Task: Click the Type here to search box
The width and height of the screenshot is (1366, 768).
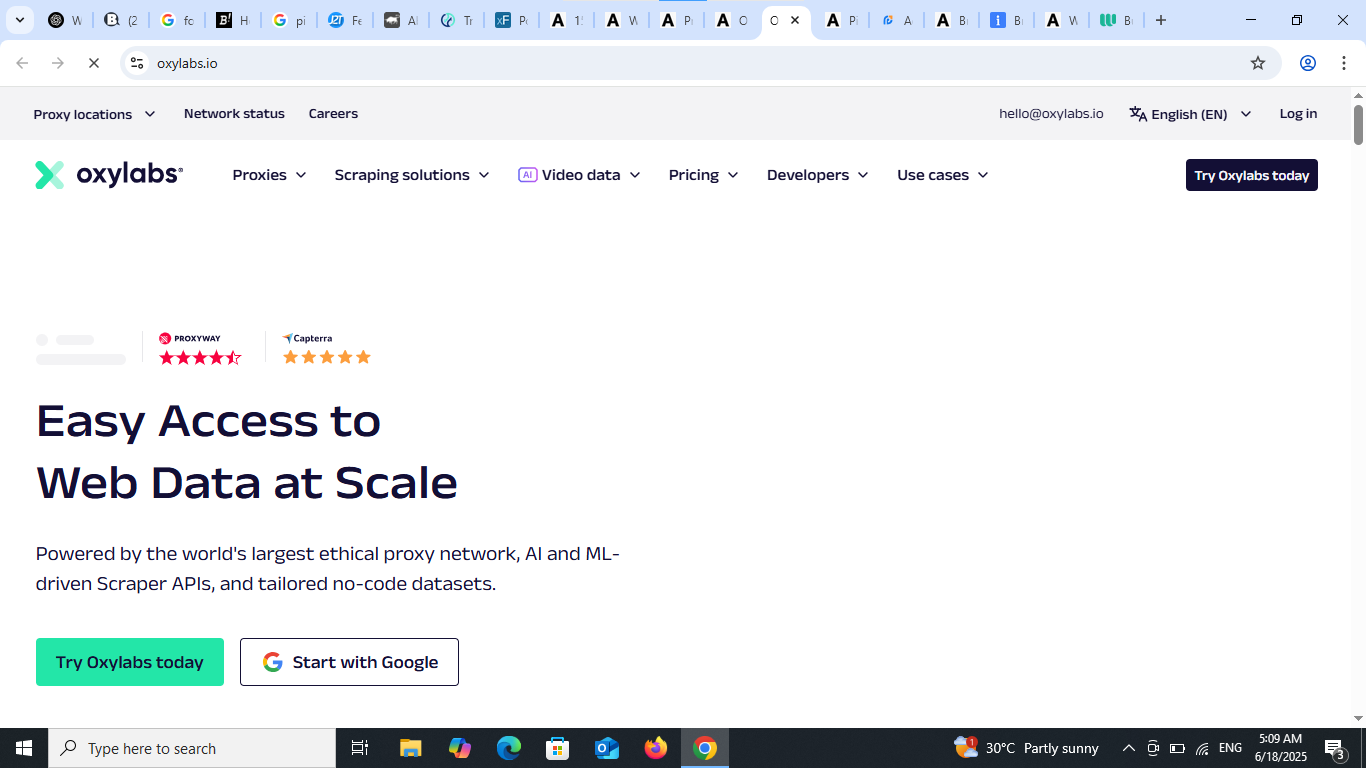Action: click(192, 748)
